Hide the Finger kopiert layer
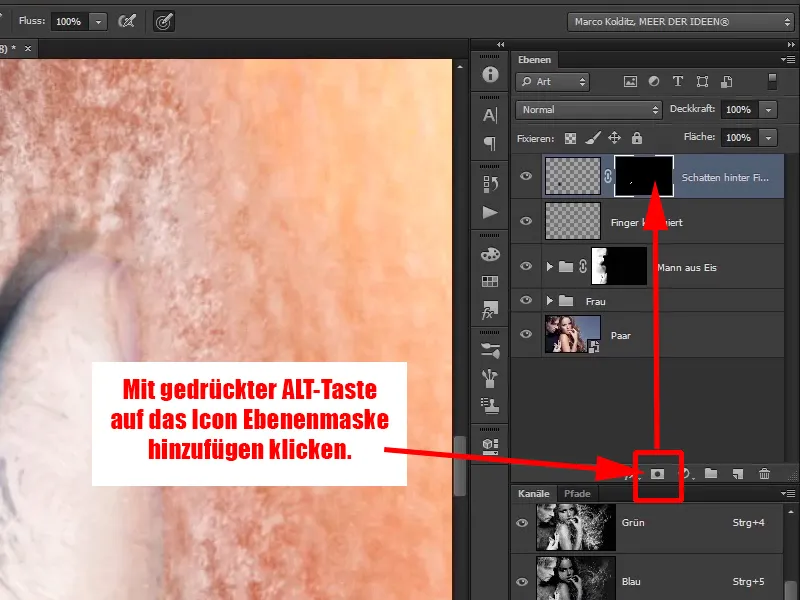The image size is (800, 600). [x=526, y=221]
